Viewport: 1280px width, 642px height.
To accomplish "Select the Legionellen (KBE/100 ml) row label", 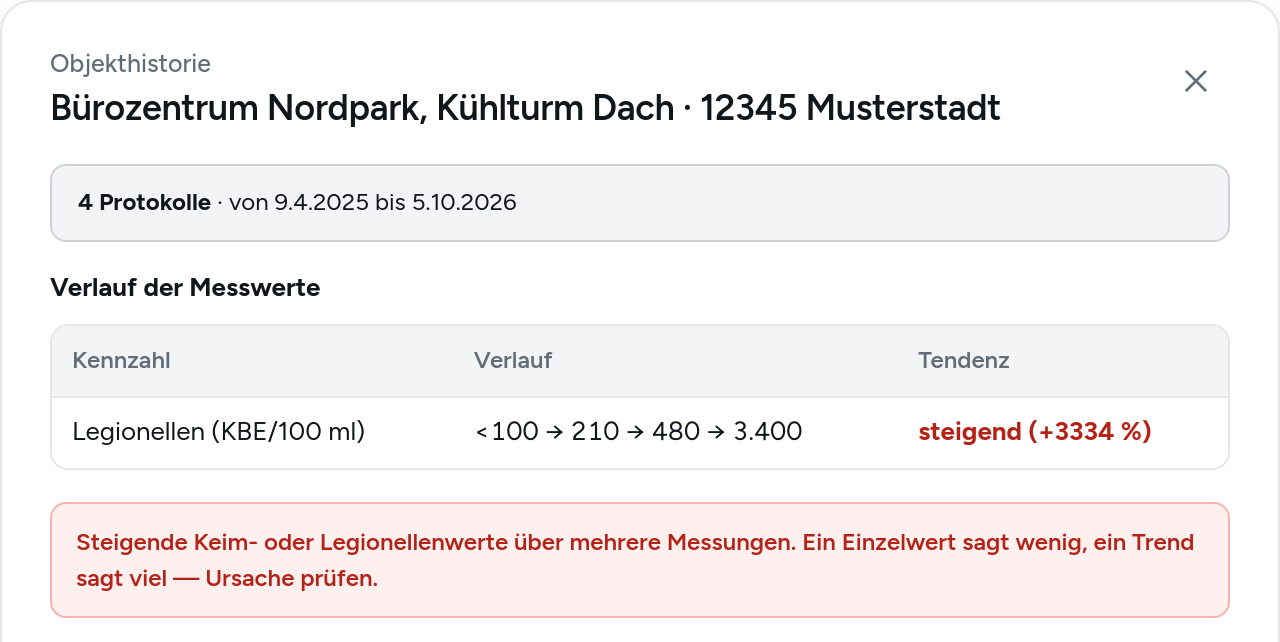I will 219,432.
